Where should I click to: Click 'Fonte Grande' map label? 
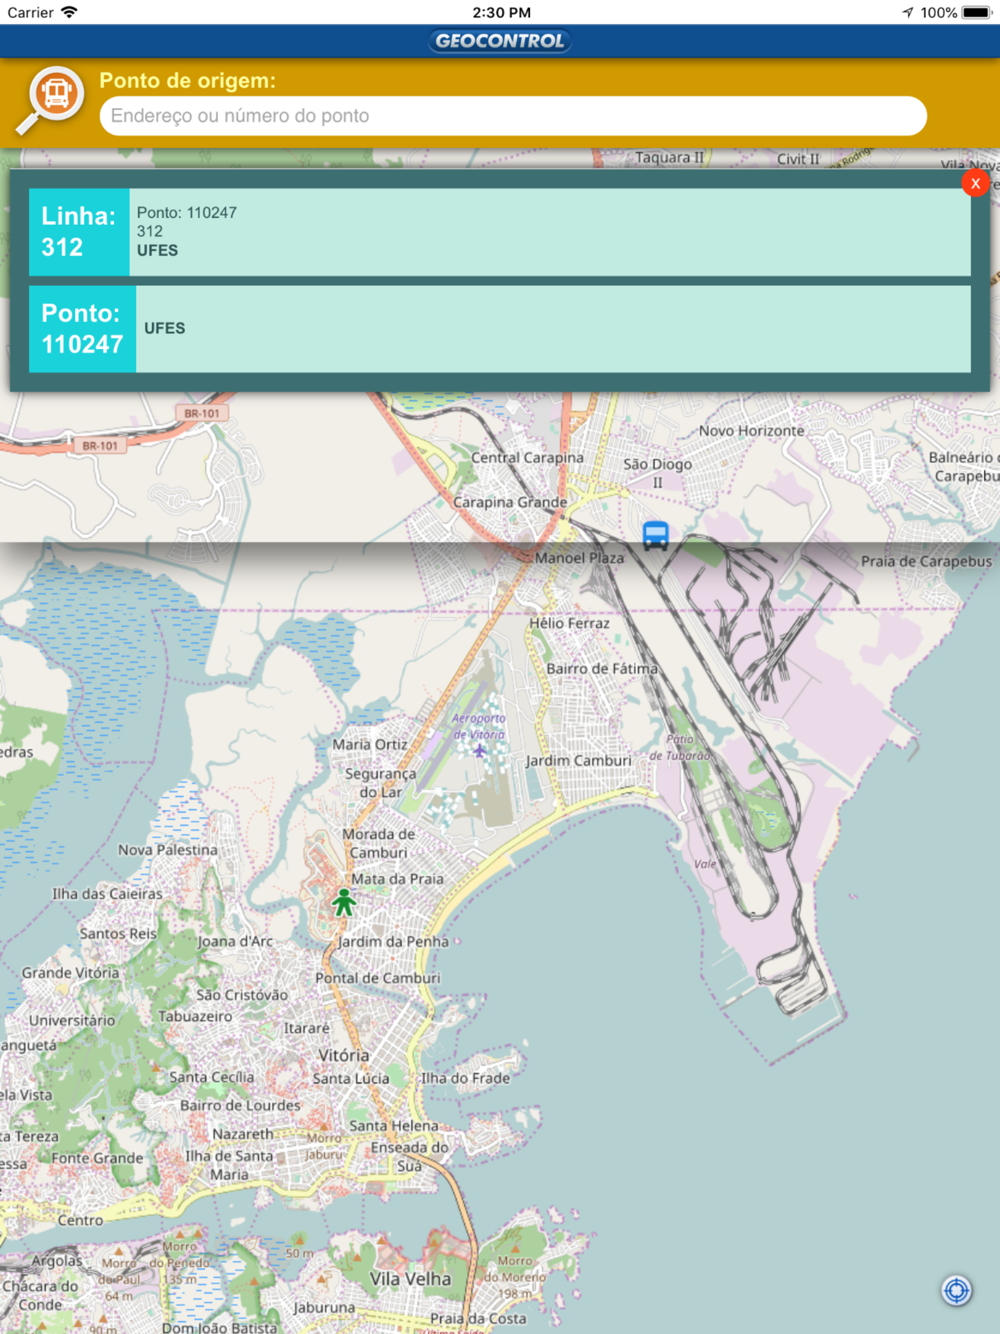[x=97, y=1158]
